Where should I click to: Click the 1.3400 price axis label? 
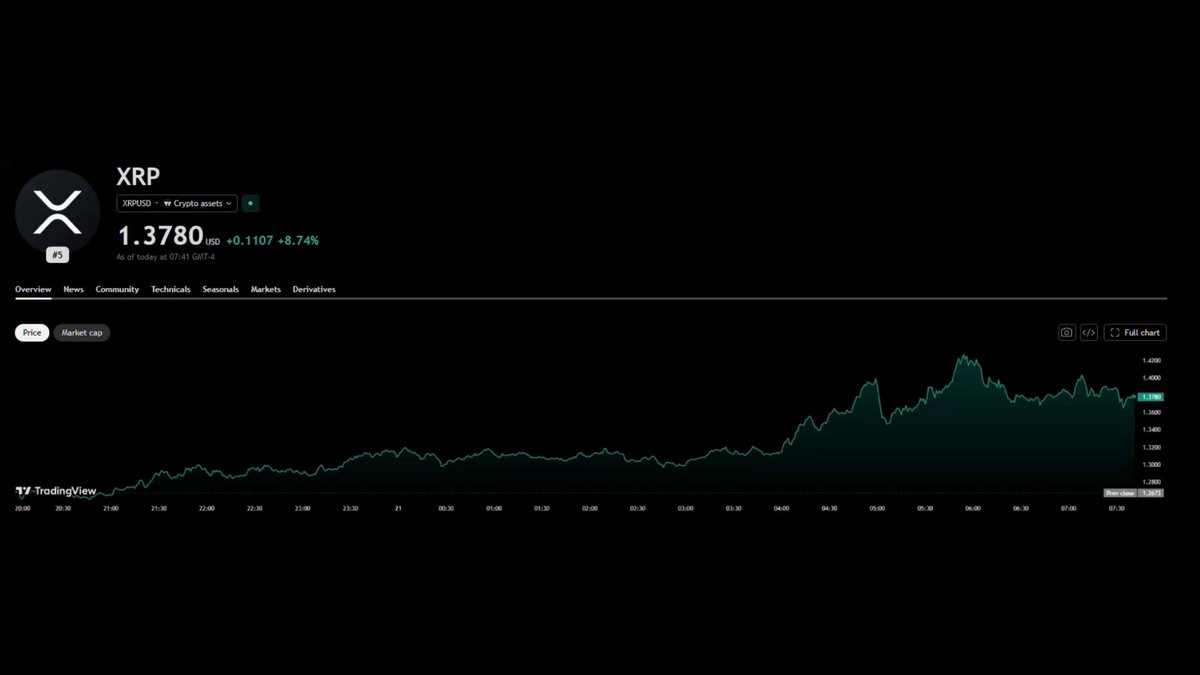coord(1152,430)
